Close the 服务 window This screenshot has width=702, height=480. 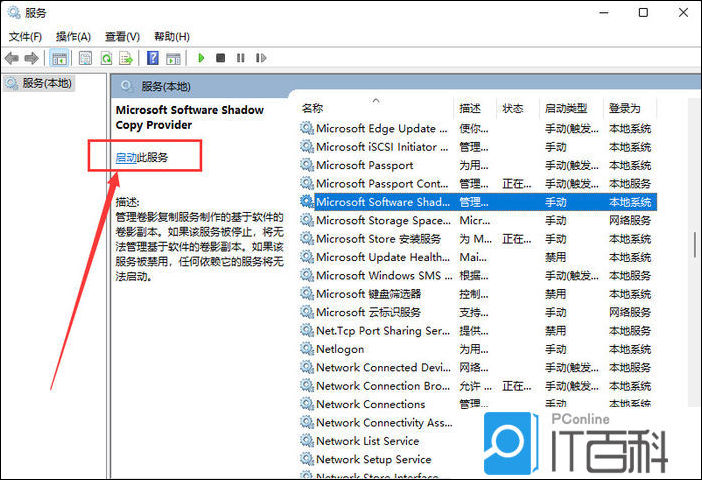click(683, 13)
